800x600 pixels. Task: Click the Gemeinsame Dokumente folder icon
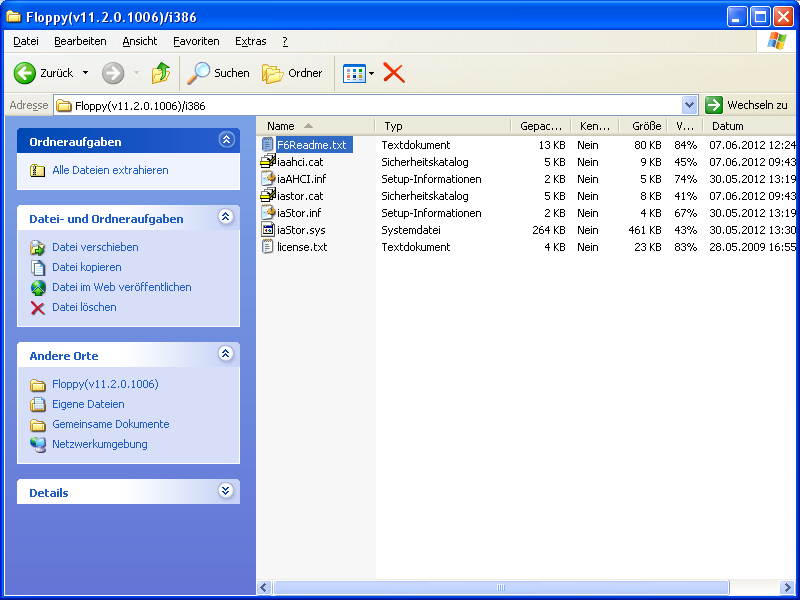click(x=37, y=424)
